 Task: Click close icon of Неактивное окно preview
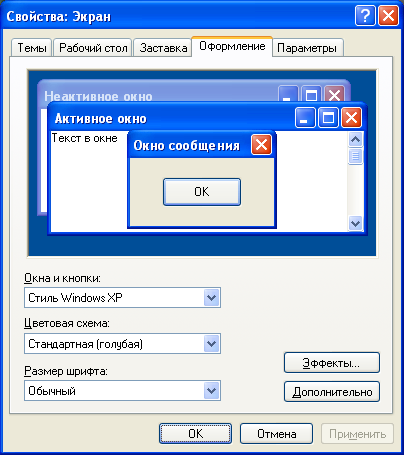coord(334,94)
